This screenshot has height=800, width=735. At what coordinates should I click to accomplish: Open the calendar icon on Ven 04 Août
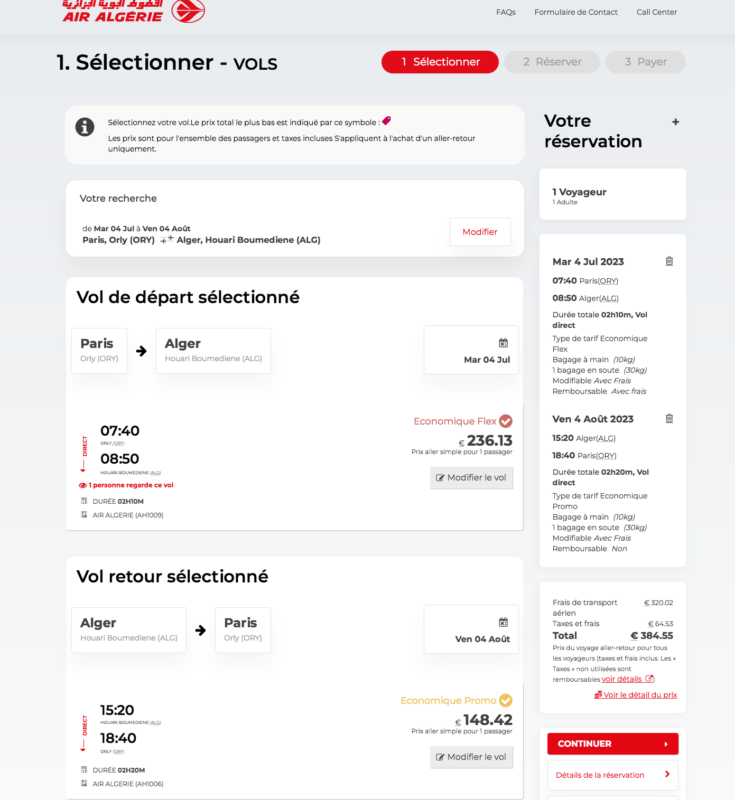pos(503,622)
